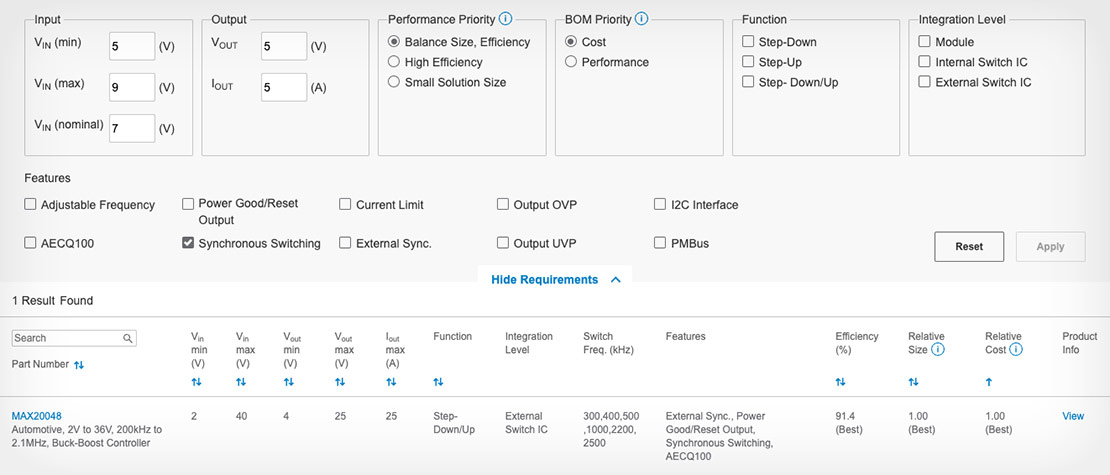Enable the AECQ100 checkbox
Screen dimensions: 1110x475
pyautogui.click(x=31, y=243)
